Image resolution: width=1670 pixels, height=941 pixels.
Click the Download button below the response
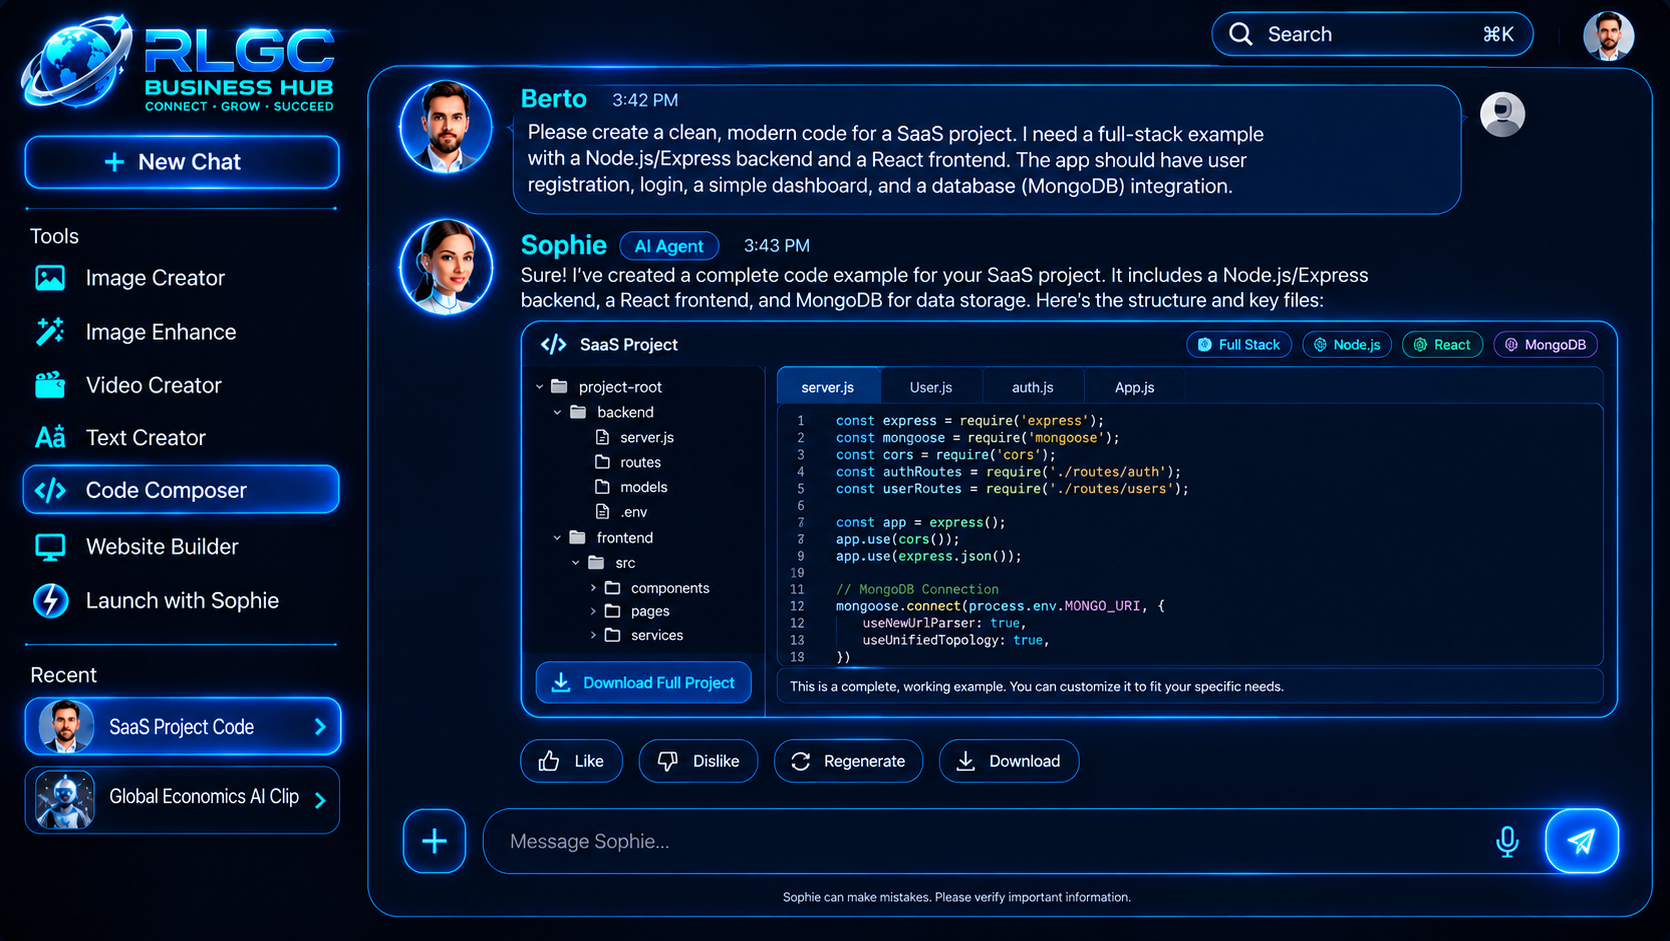coord(1009,761)
